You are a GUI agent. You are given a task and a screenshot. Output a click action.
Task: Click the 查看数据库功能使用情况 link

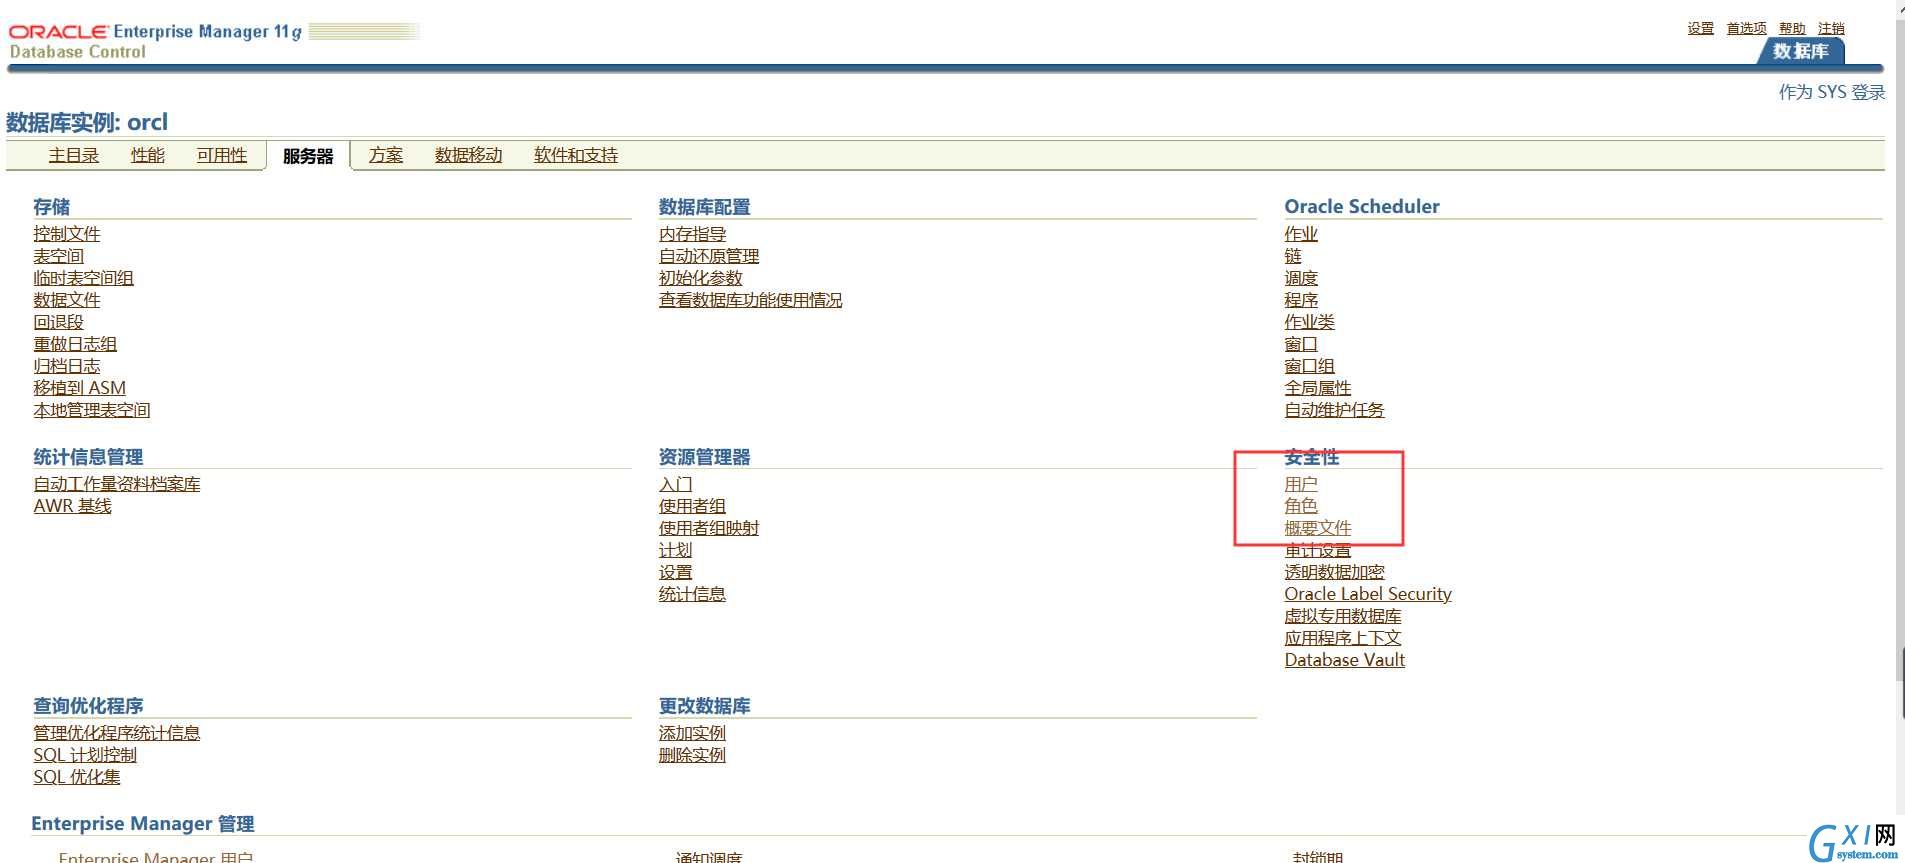coord(751,299)
